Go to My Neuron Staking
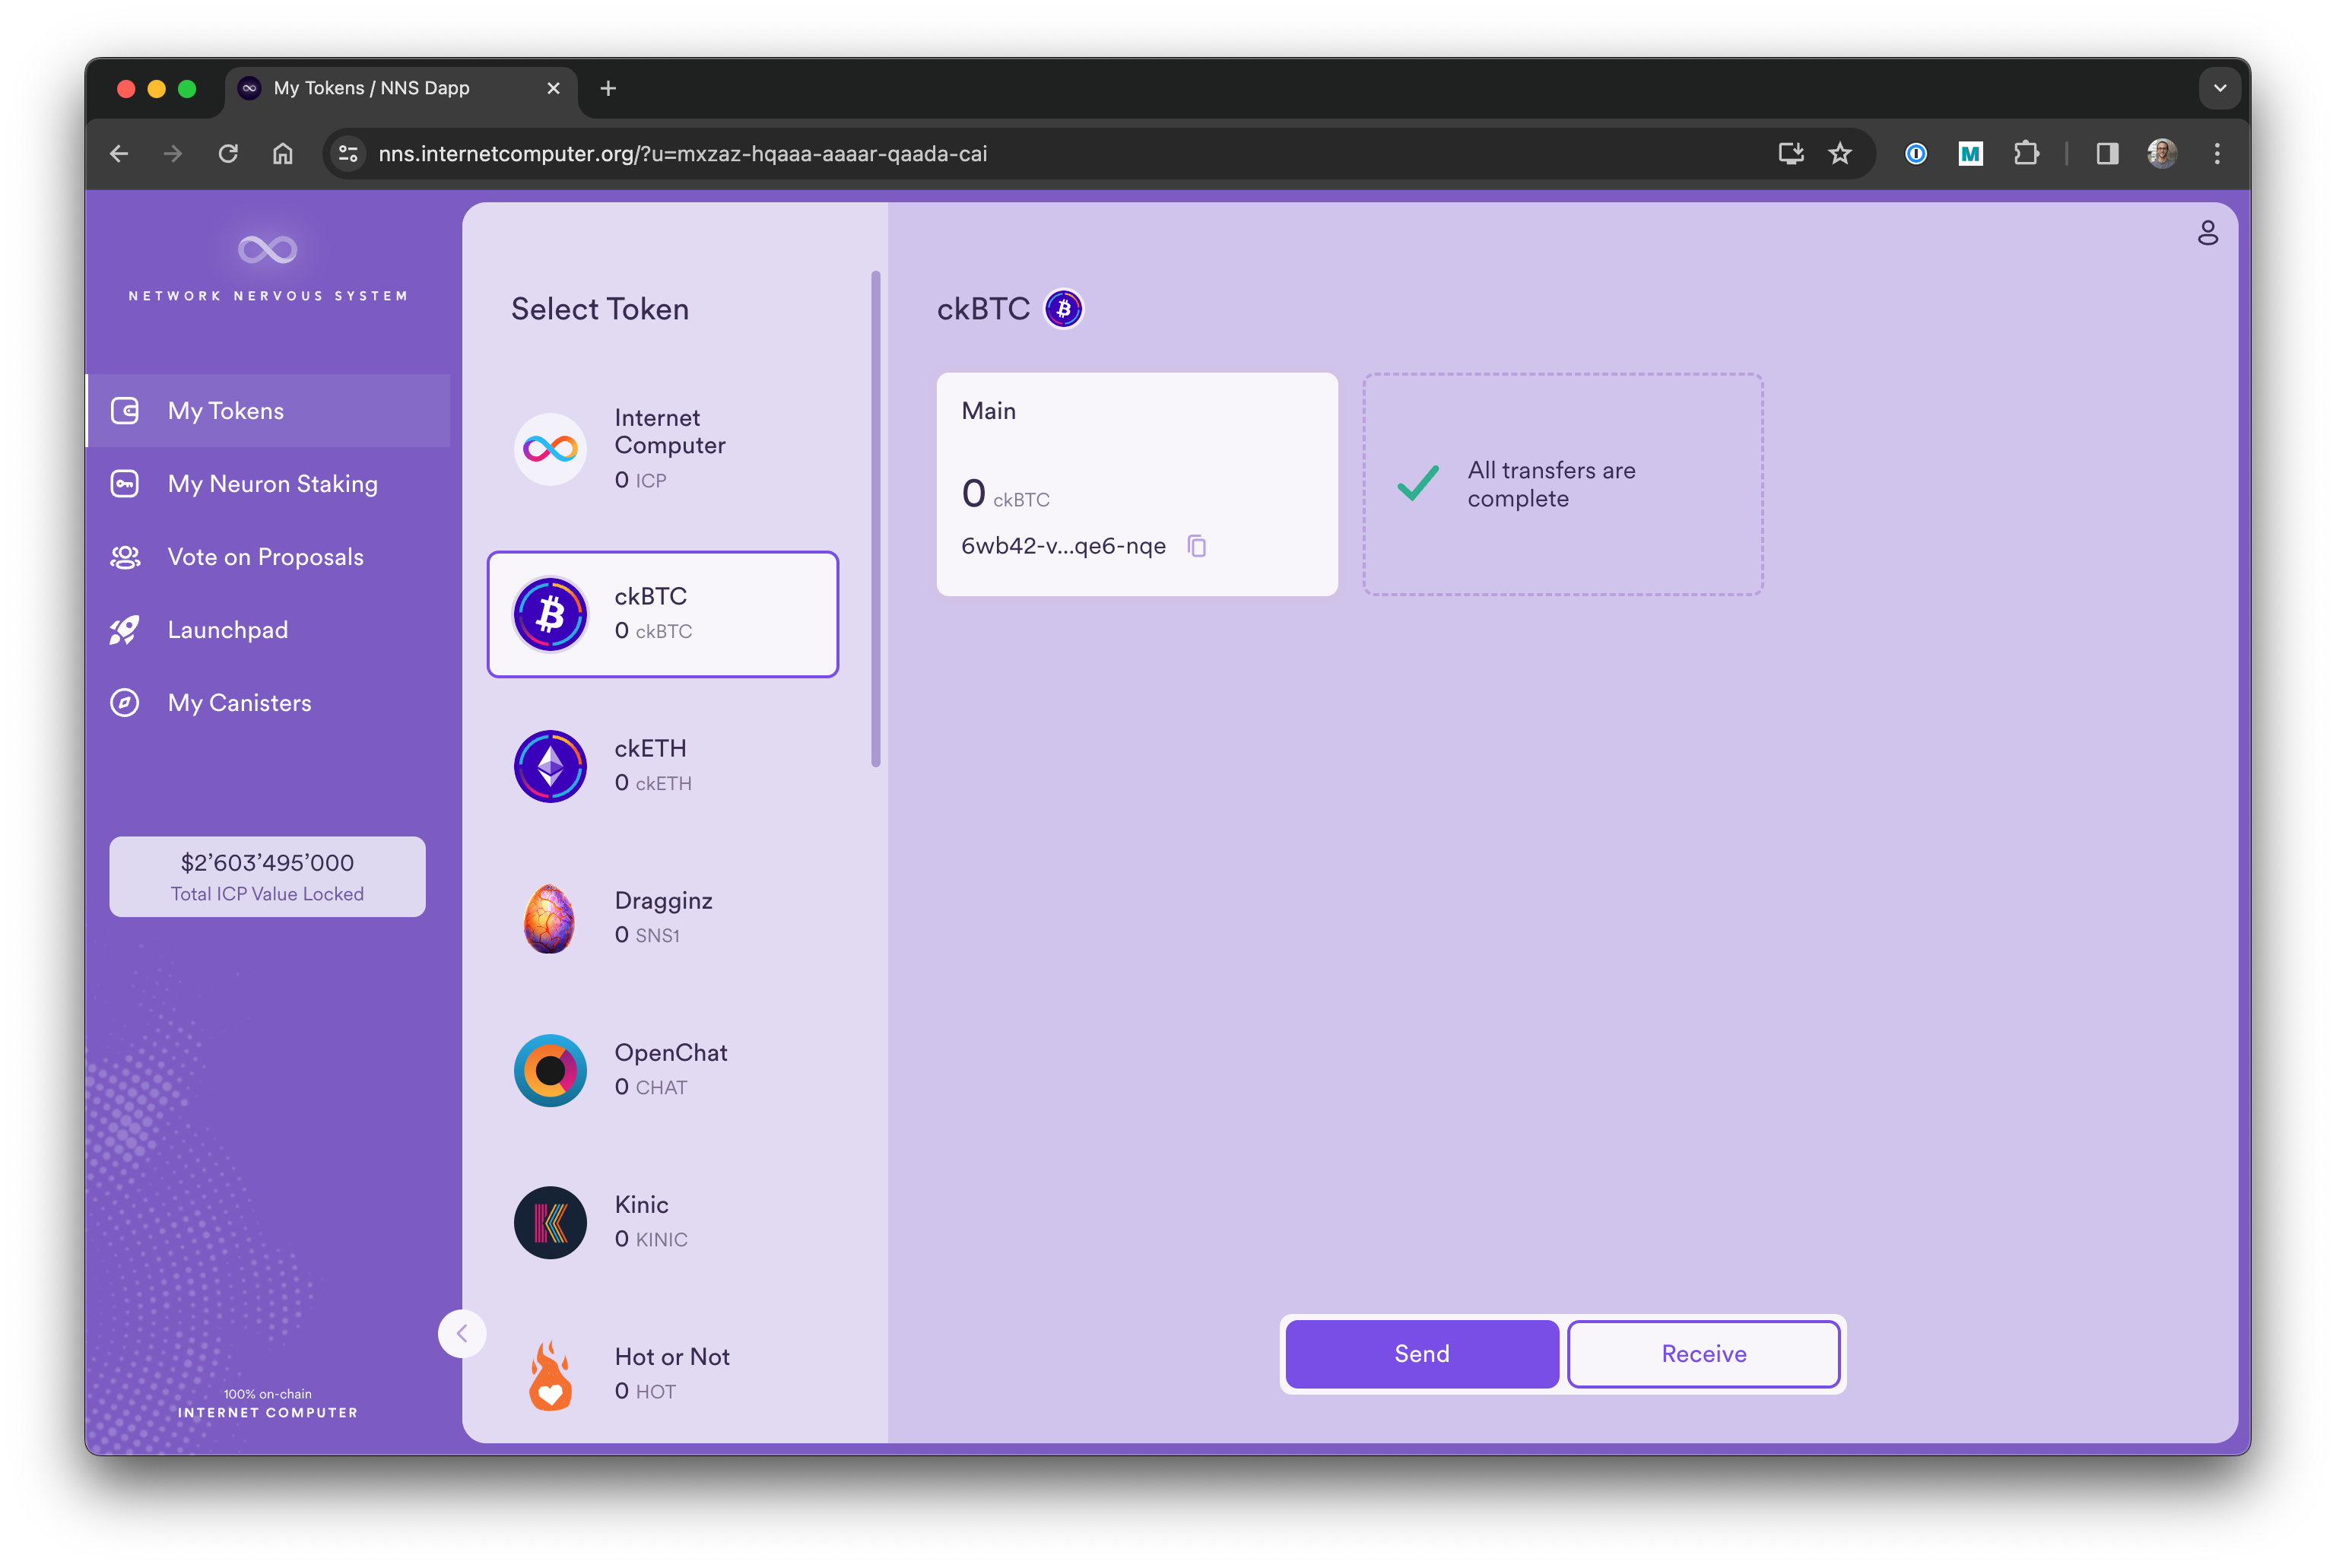Viewport: 2336px width, 1568px height. 272,484
